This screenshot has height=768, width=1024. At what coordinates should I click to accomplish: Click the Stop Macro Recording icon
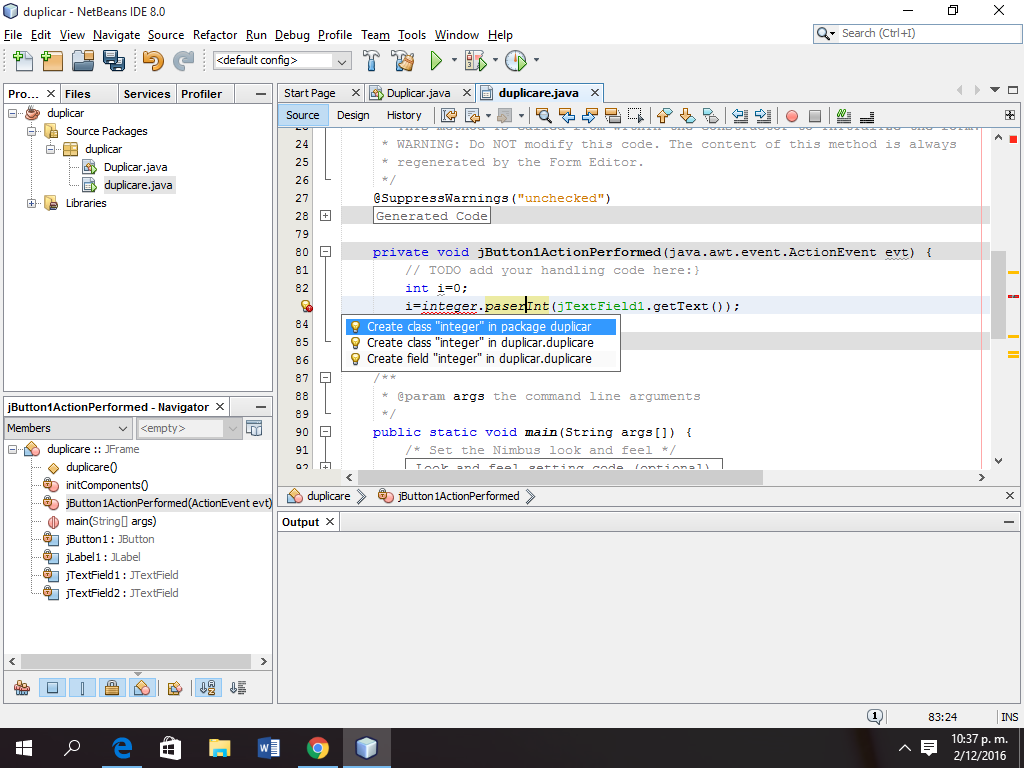(815, 116)
